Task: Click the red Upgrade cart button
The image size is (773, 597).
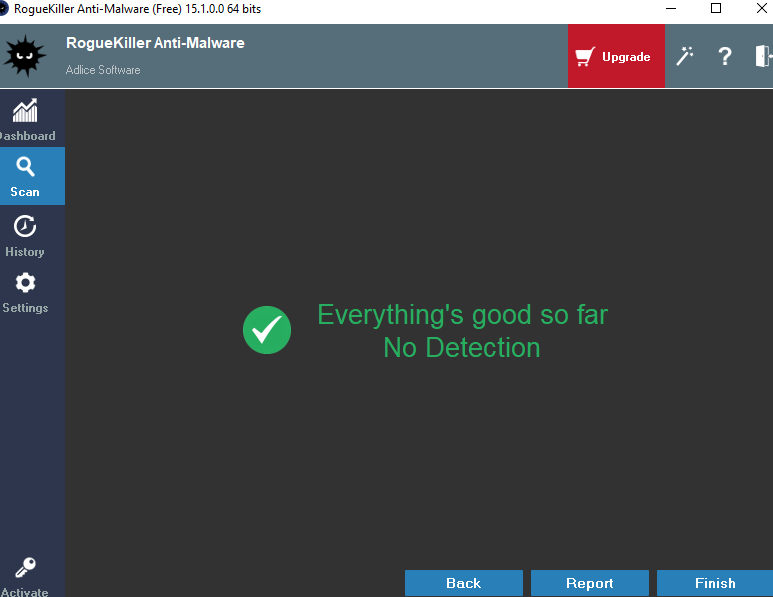Action: [x=616, y=56]
